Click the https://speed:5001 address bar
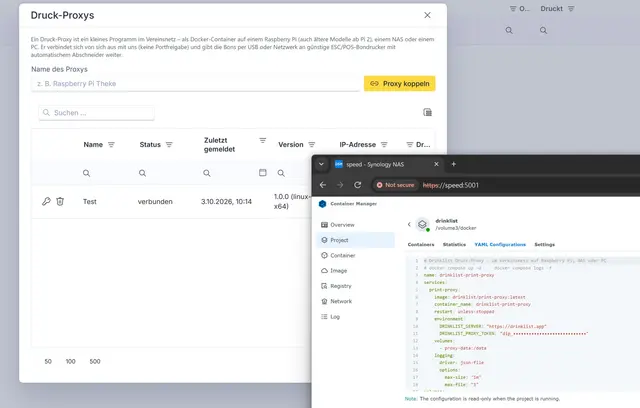This screenshot has width=640, height=408. (450, 185)
